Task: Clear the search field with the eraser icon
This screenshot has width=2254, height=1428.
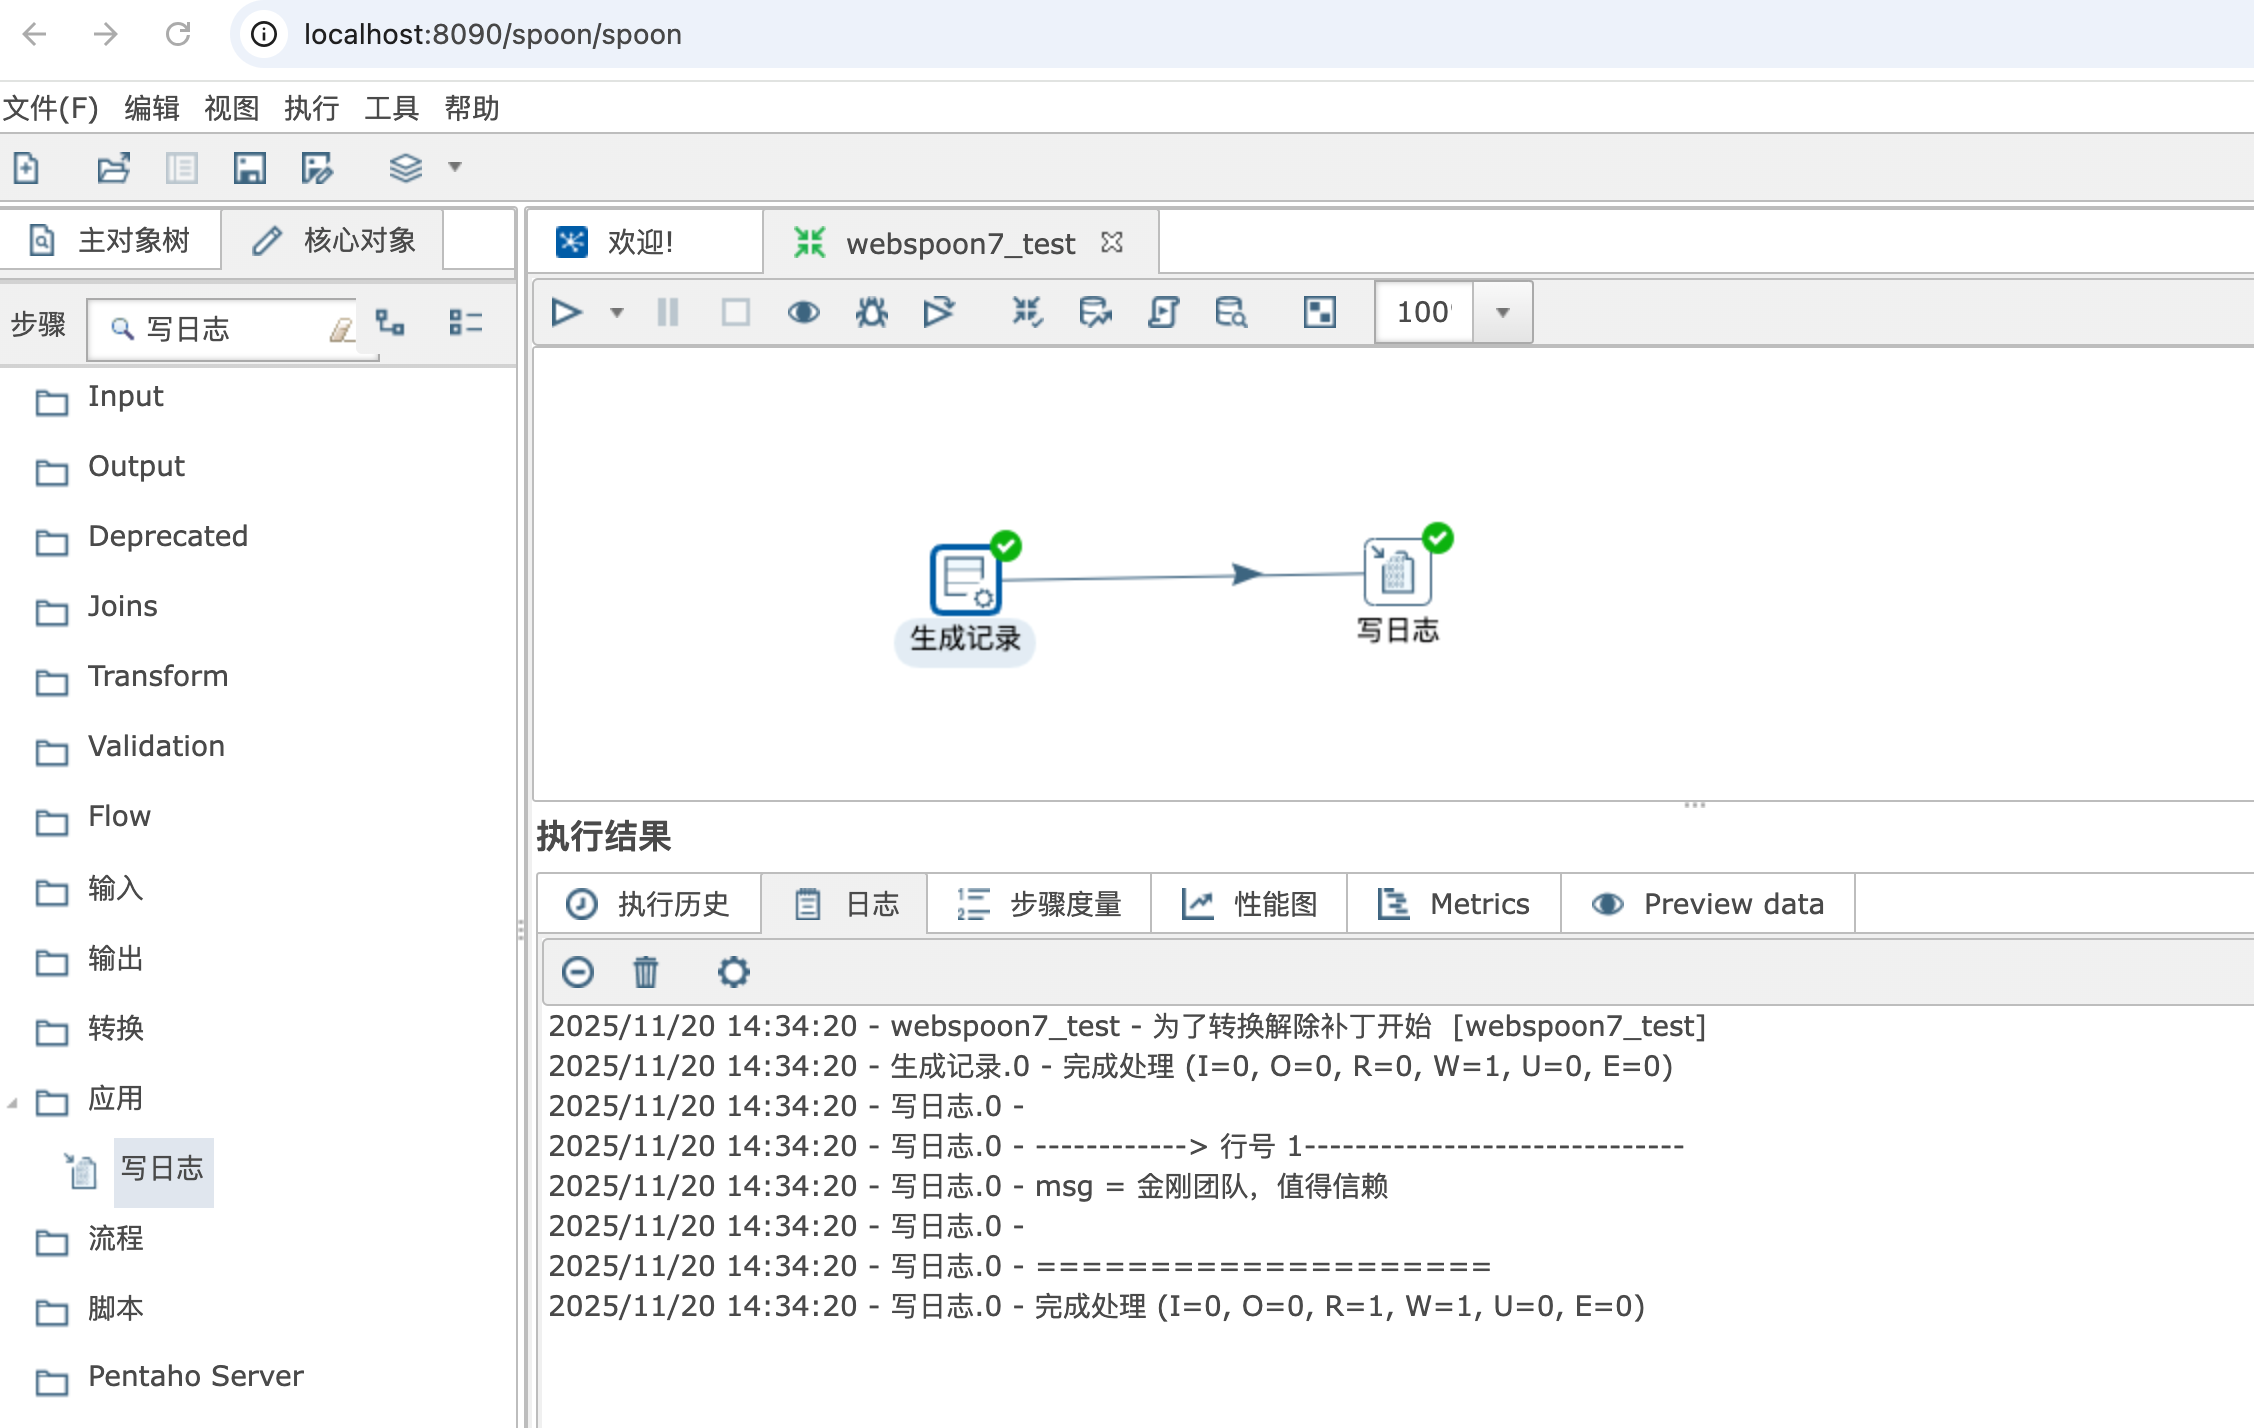Action: point(342,329)
